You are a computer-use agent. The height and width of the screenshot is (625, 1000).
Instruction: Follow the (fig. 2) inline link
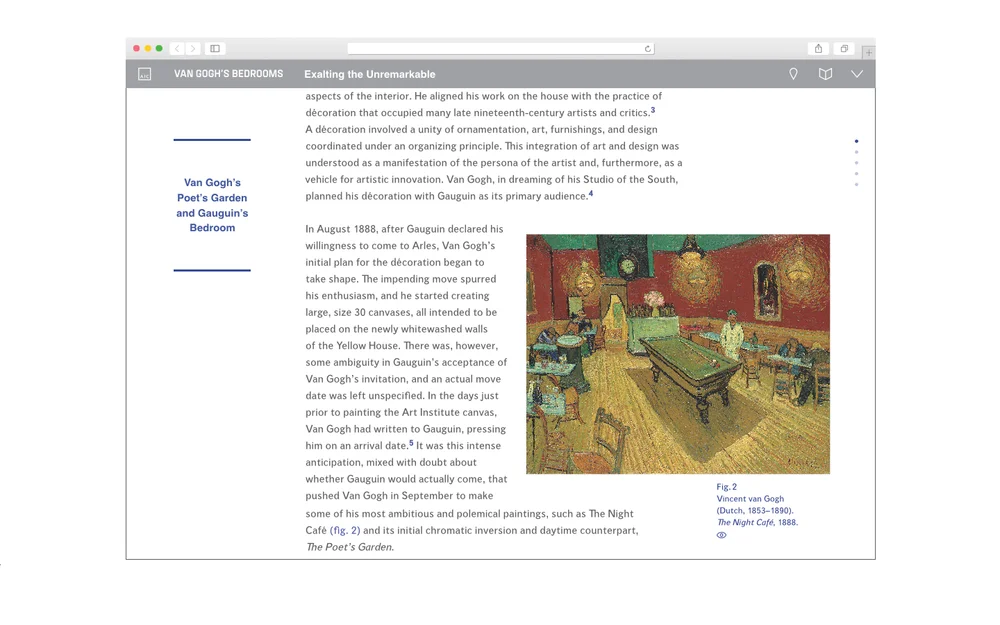pos(345,530)
